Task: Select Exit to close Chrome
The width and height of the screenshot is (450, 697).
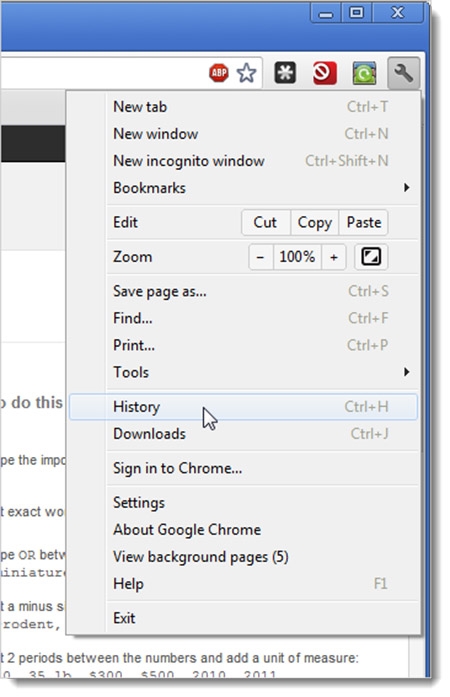Action: pyautogui.click(x=244, y=618)
